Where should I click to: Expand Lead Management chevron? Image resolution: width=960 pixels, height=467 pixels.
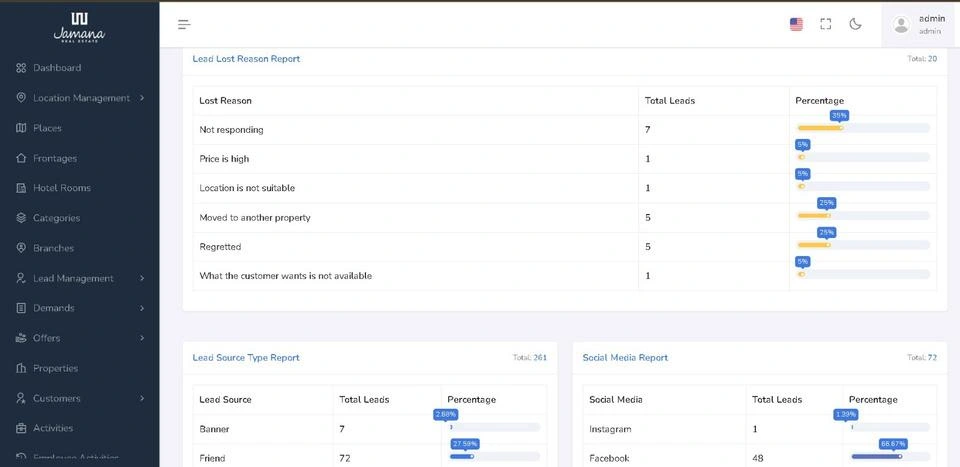pyautogui.click(x=142, y=278)
